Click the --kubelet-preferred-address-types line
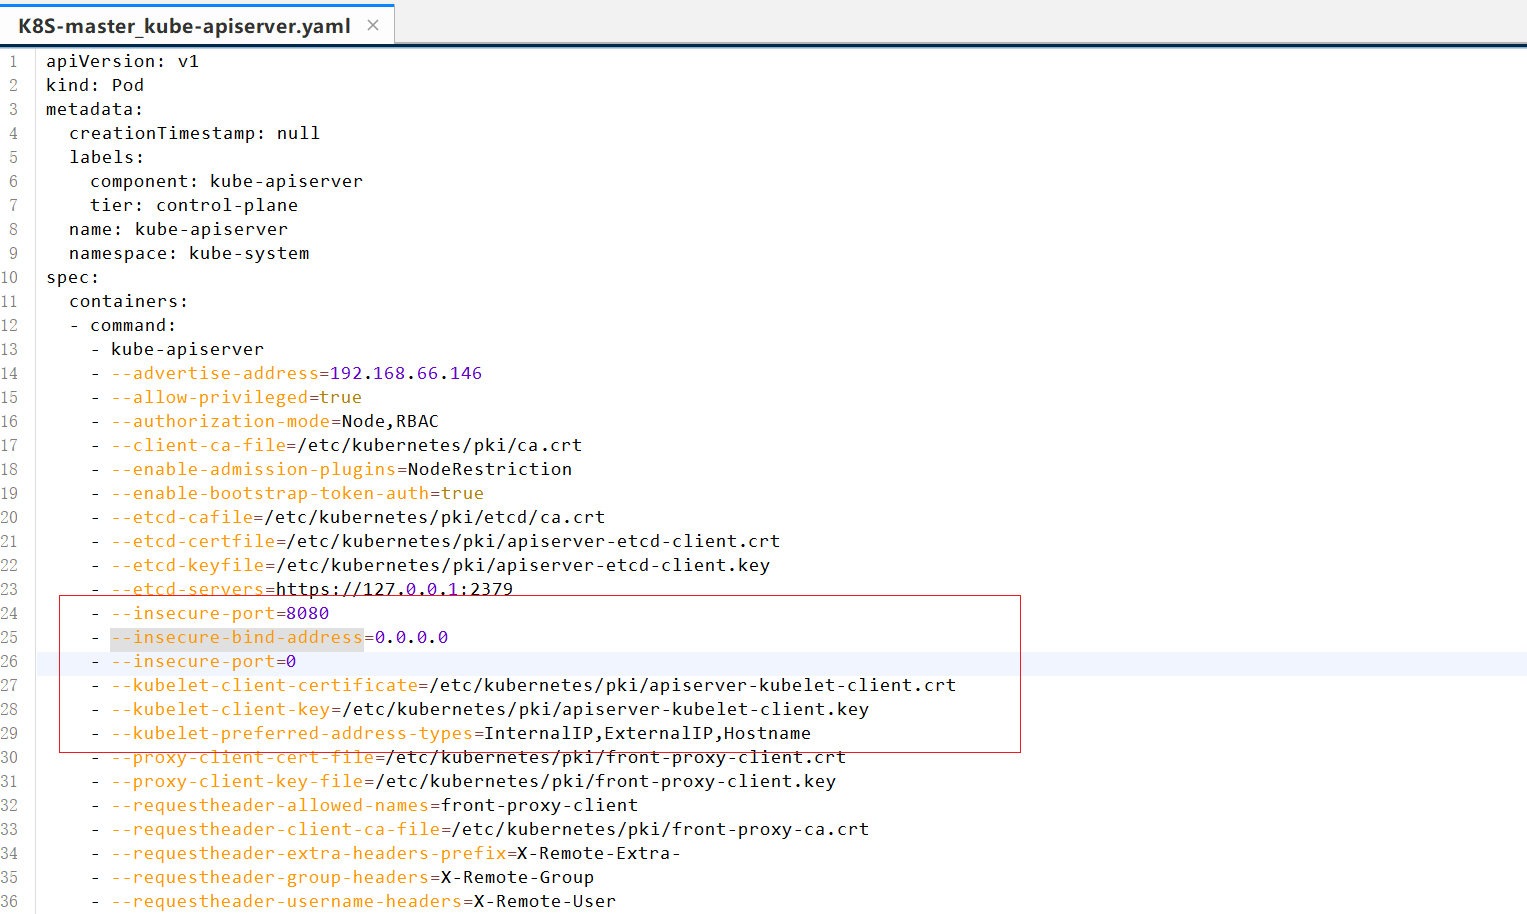The width and height of the screenshot is (1527, 914). tap(460, 733)
